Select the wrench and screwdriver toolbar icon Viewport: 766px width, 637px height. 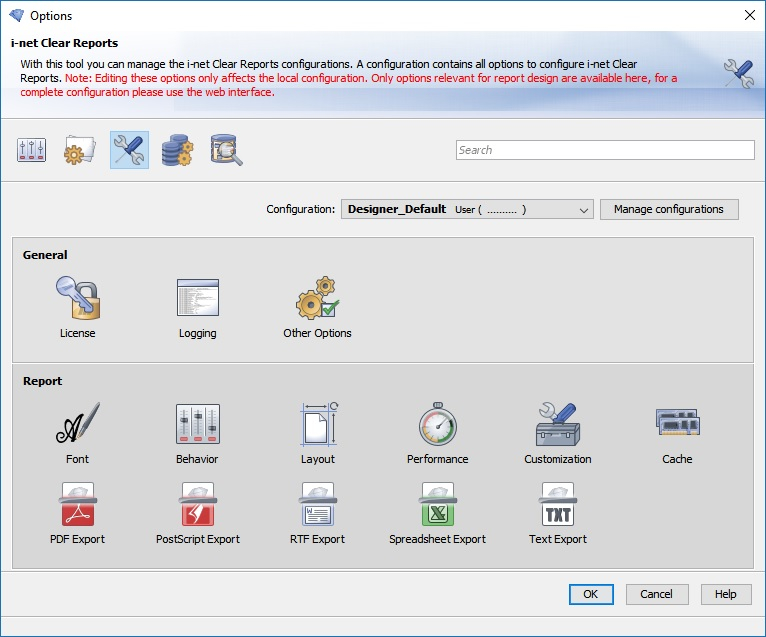tap(129, 150)
